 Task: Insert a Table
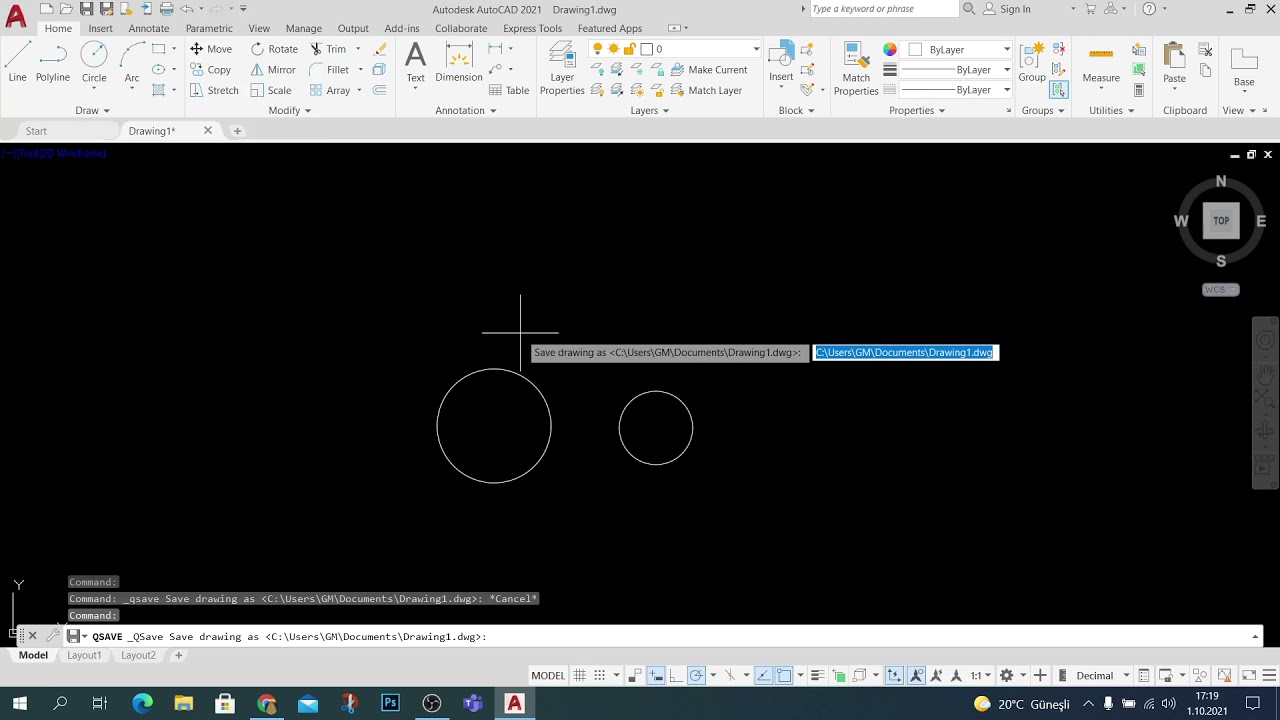pyautogui.click(x=509, y=90)
